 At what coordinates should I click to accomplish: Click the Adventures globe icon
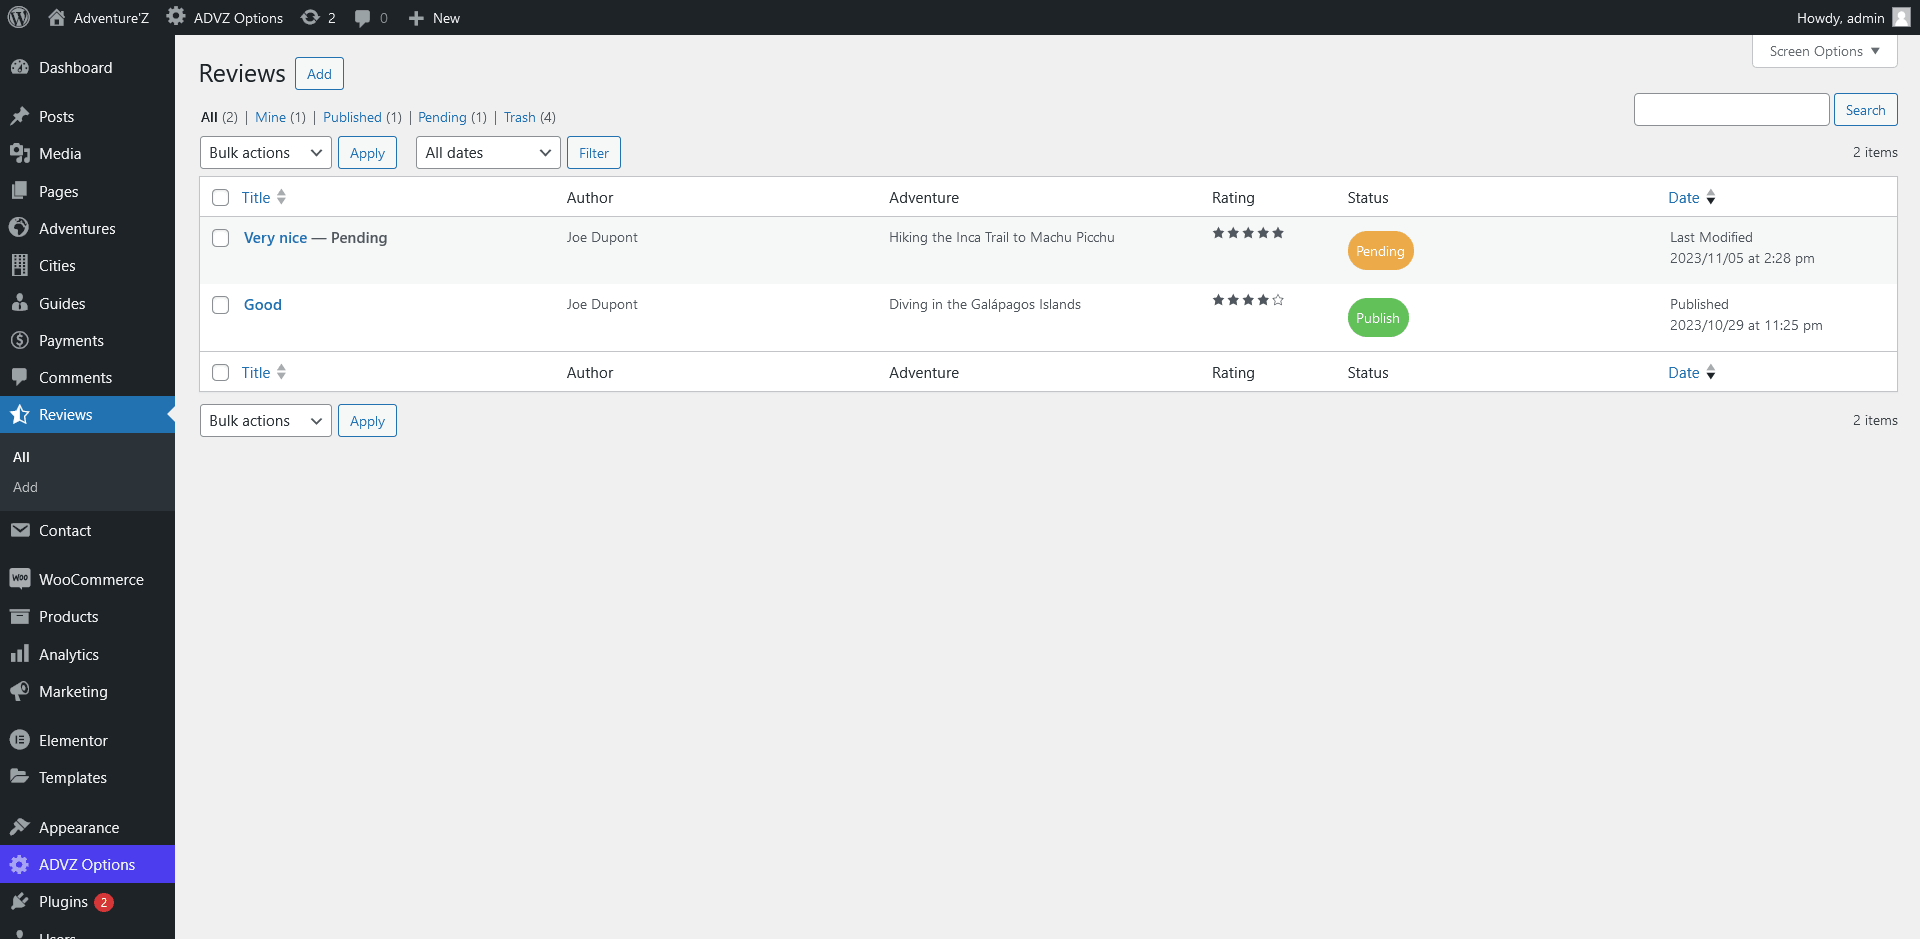[x=19, y=228]
